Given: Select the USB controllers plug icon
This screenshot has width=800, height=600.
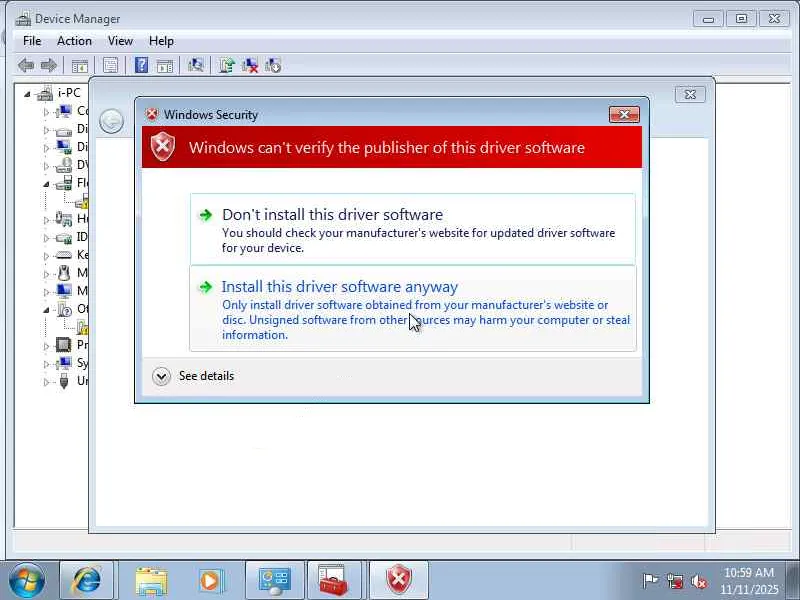Looking at the screenshot, I should pyautogui.click(x=64, y=381).
